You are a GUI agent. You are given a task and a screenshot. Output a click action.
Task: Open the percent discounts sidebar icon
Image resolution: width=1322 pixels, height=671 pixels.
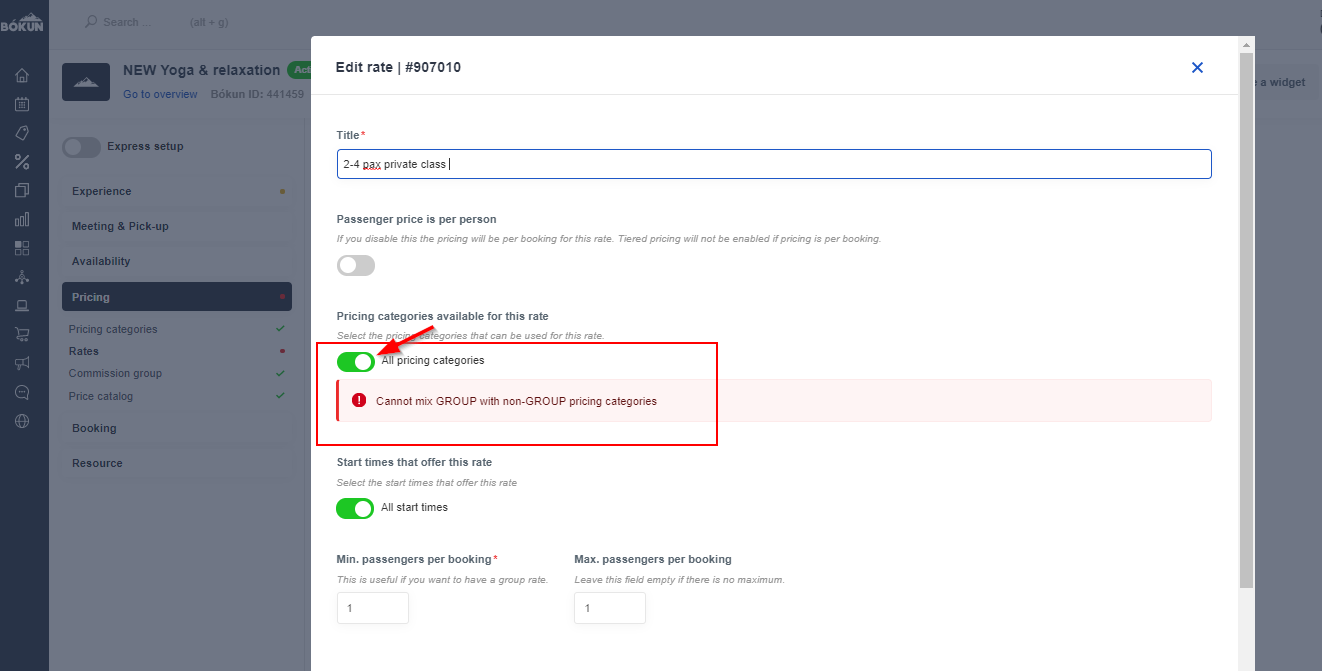[22, 162]
